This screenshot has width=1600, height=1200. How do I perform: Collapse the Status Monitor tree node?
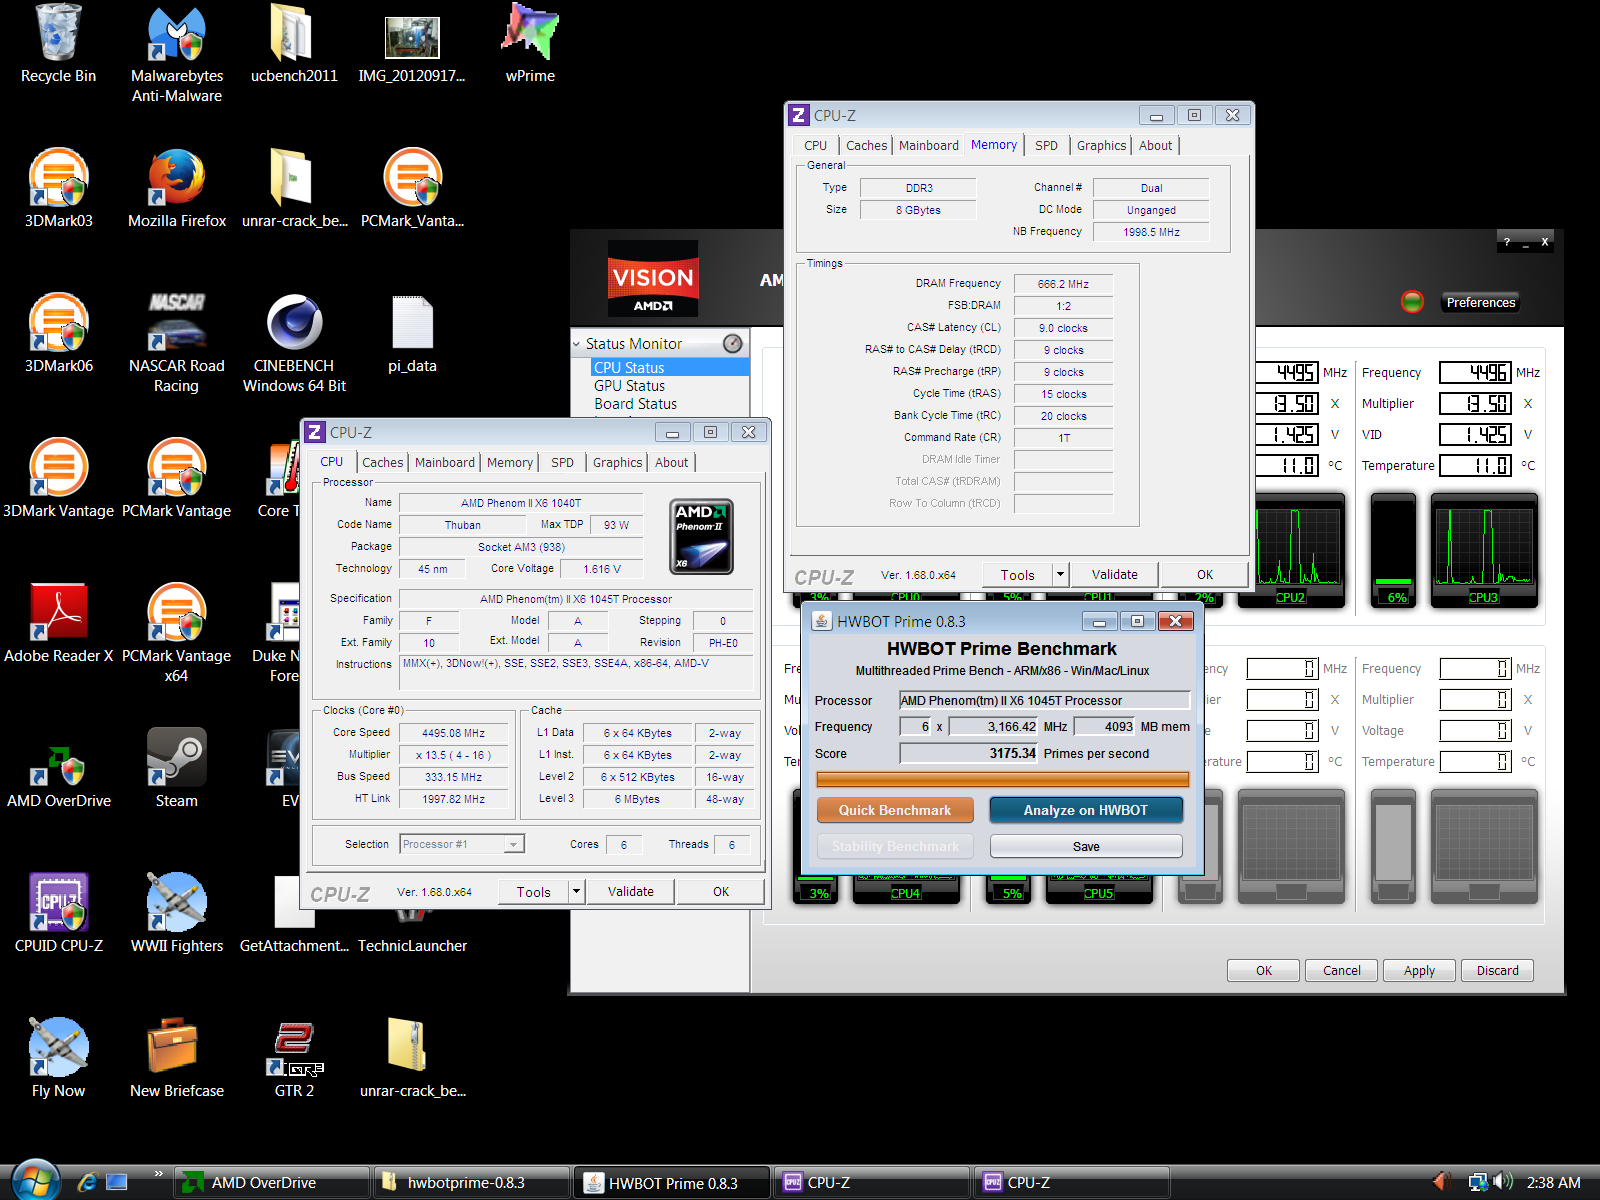click(576, 344)
